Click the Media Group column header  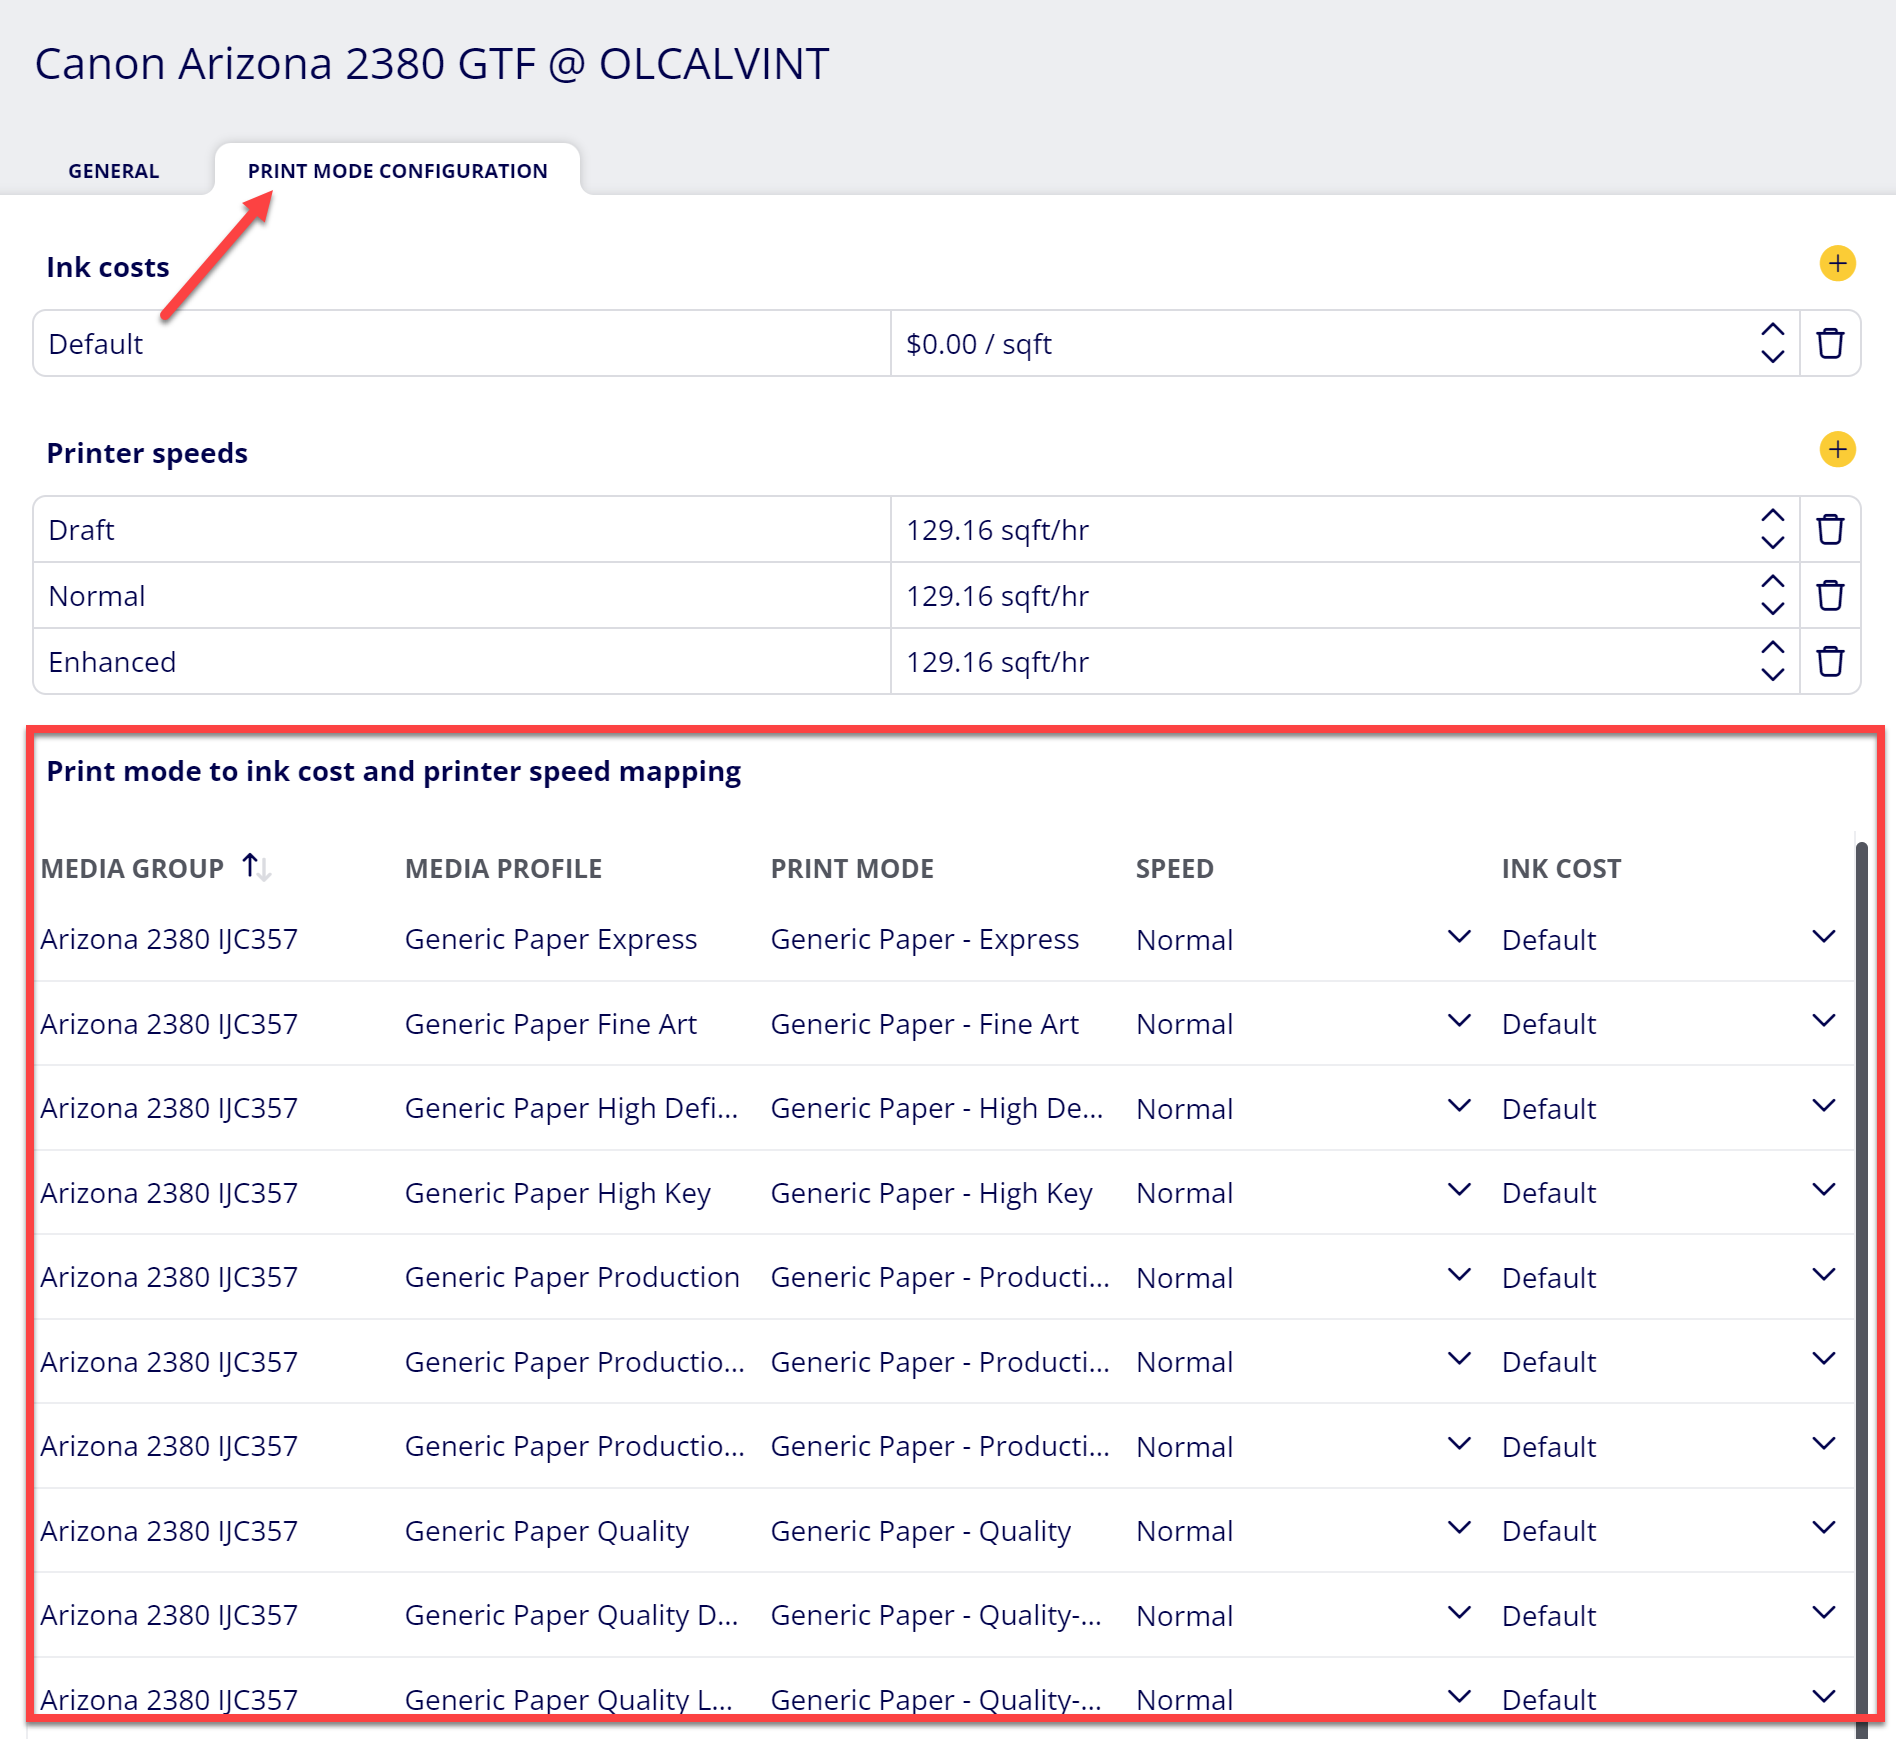pyautogui.click(x=132, y=868)
